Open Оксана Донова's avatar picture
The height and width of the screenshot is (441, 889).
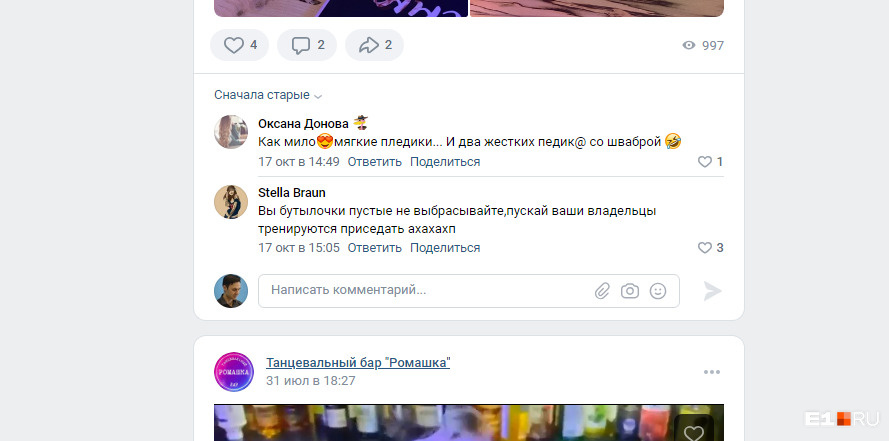click(231, 132)
